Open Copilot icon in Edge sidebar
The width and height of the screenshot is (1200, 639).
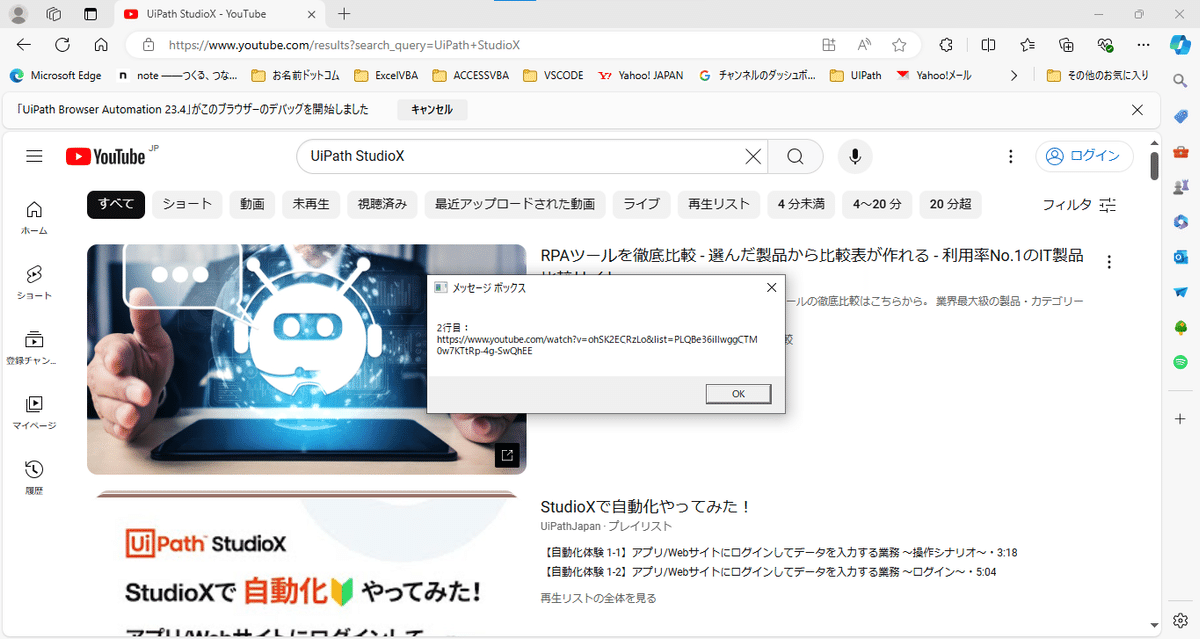click(1181, 45)
